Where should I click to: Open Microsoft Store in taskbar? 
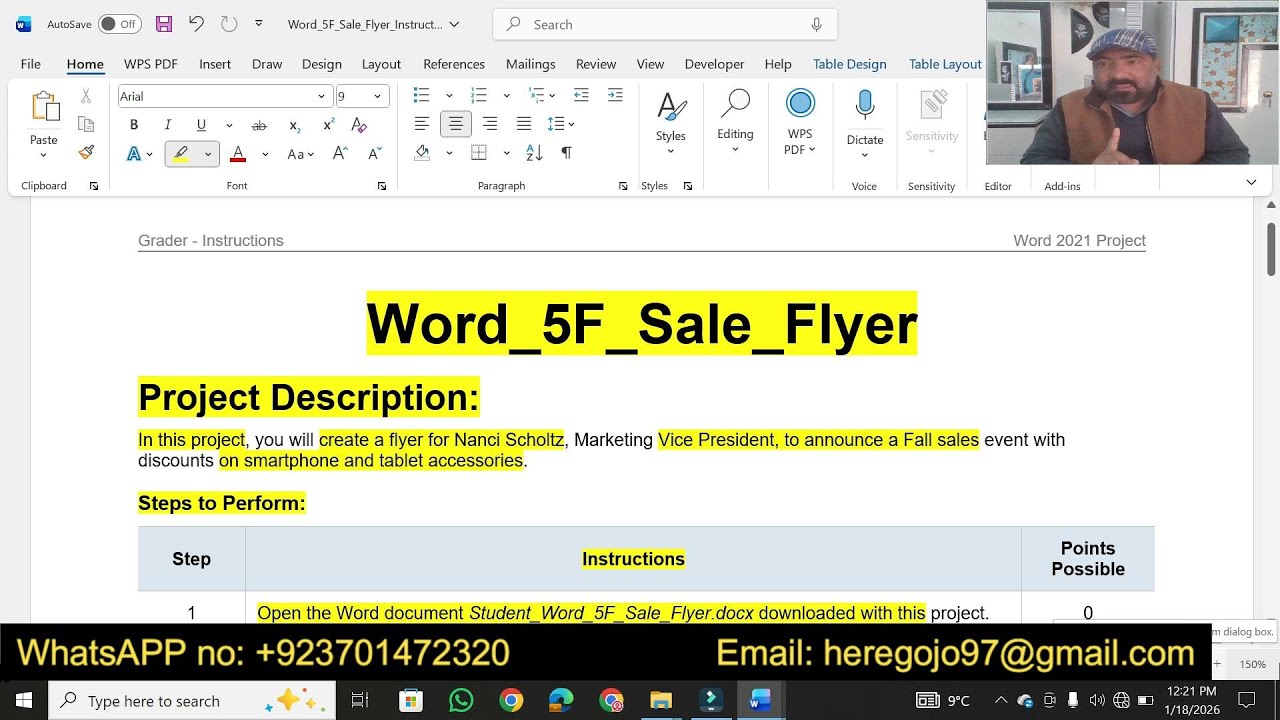(410, 700)
